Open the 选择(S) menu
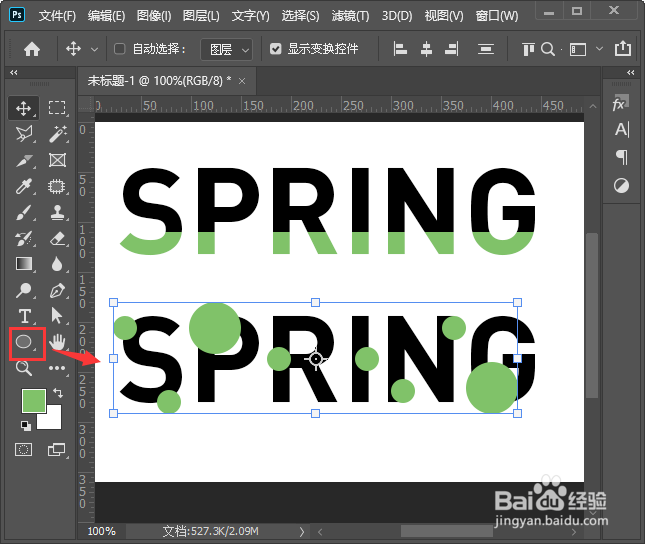Viewport: 645px width, 544px height. point(300,16)
